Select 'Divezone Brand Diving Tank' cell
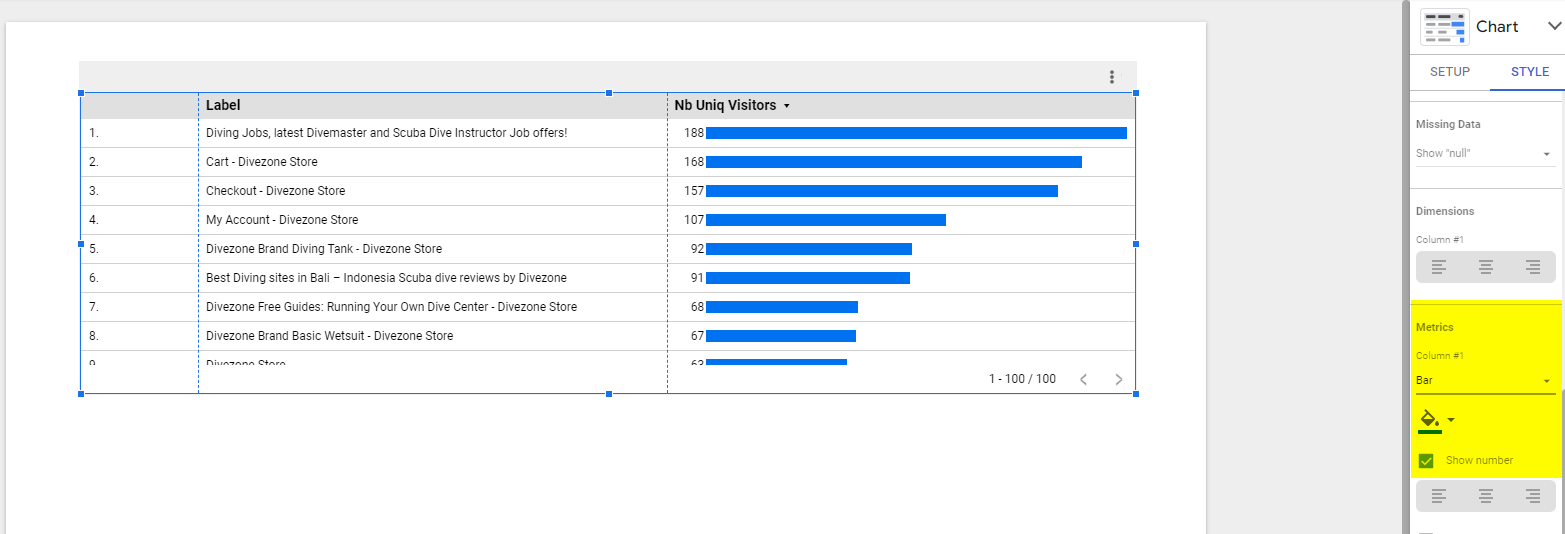Image resolution: width=1565 pixels, height=534 pixels. [324, 249]
